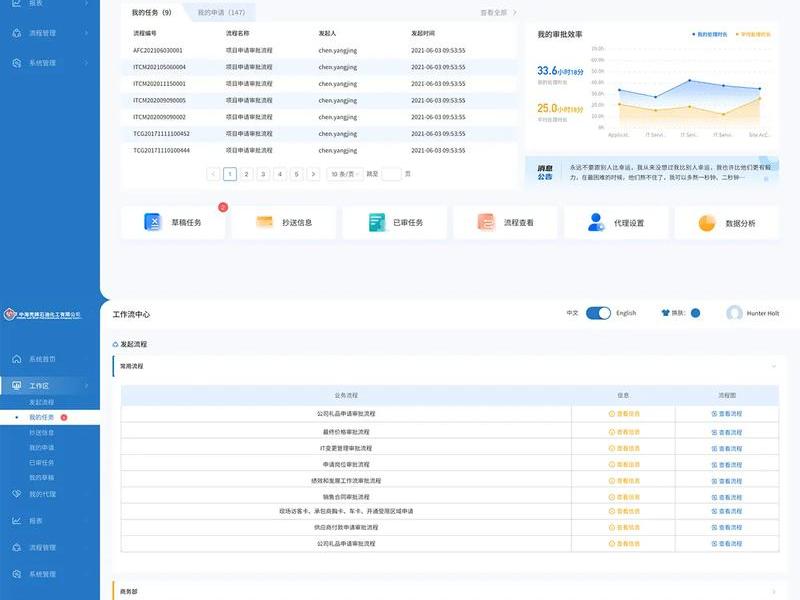Click flowchart icon in 申请岗位审批流程 row
800x600 pixels.
[714, 465]
